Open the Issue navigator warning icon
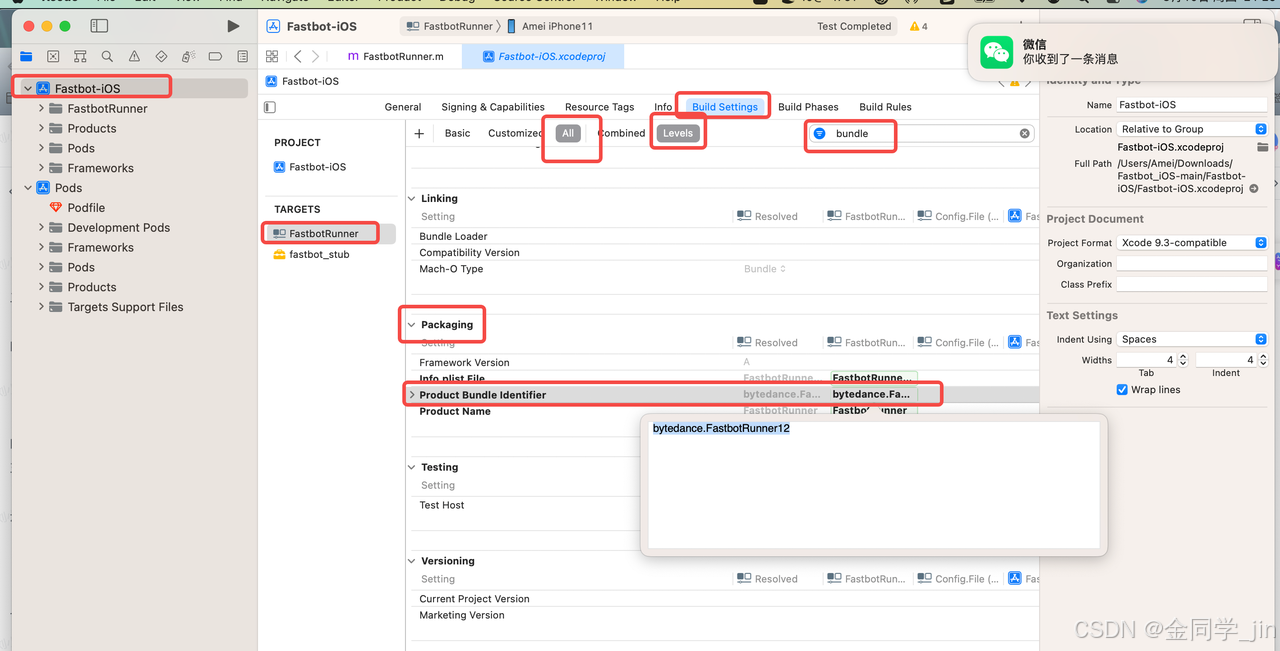 pyautogui.click(x=134, y=57)
